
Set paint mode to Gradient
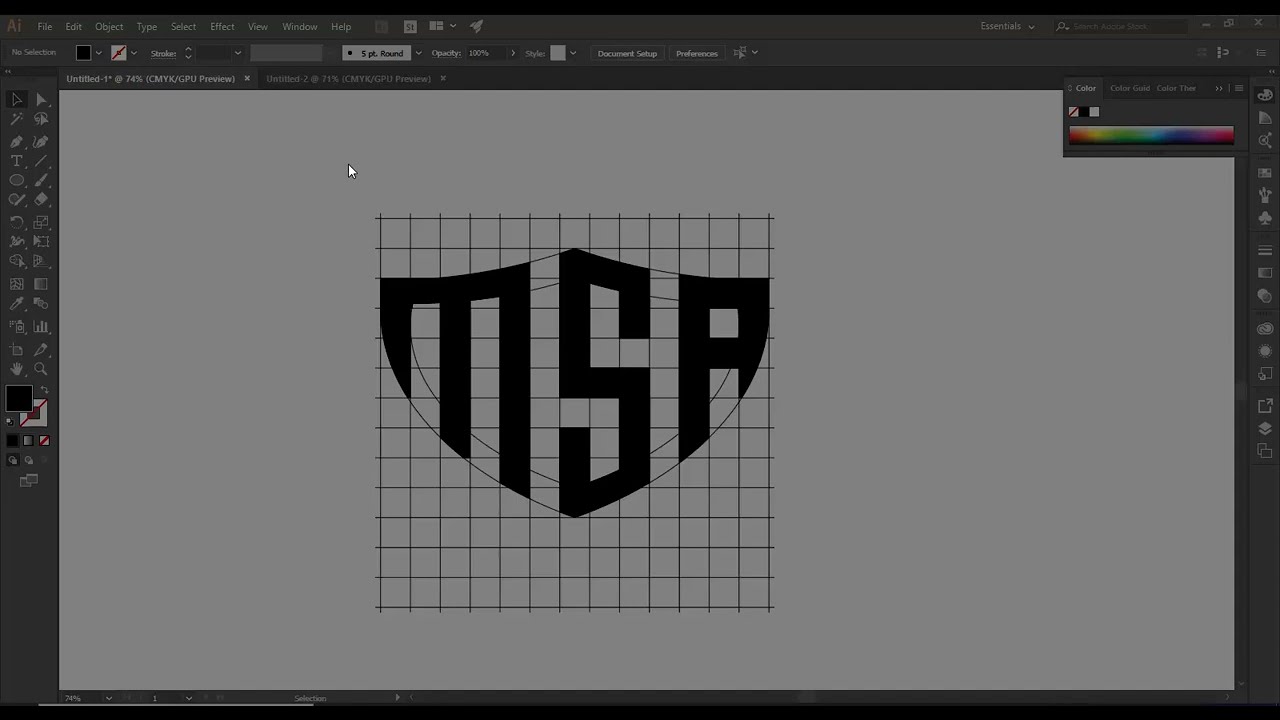pos(28,441)
